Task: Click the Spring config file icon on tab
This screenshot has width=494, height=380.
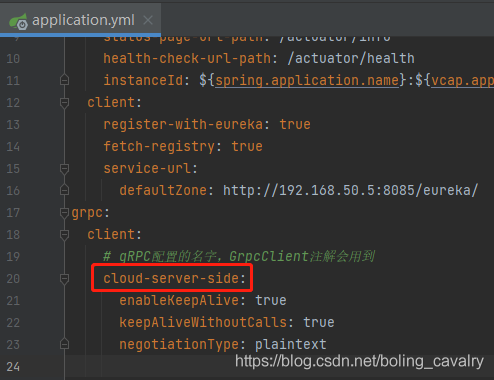Action: tap(18, 21)
